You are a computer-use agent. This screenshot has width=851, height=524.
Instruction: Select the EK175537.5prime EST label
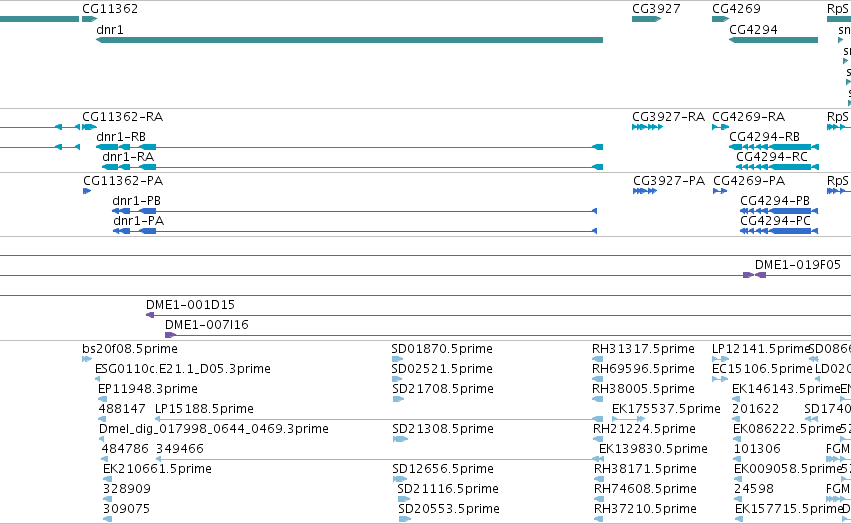[x=666, y=409]
